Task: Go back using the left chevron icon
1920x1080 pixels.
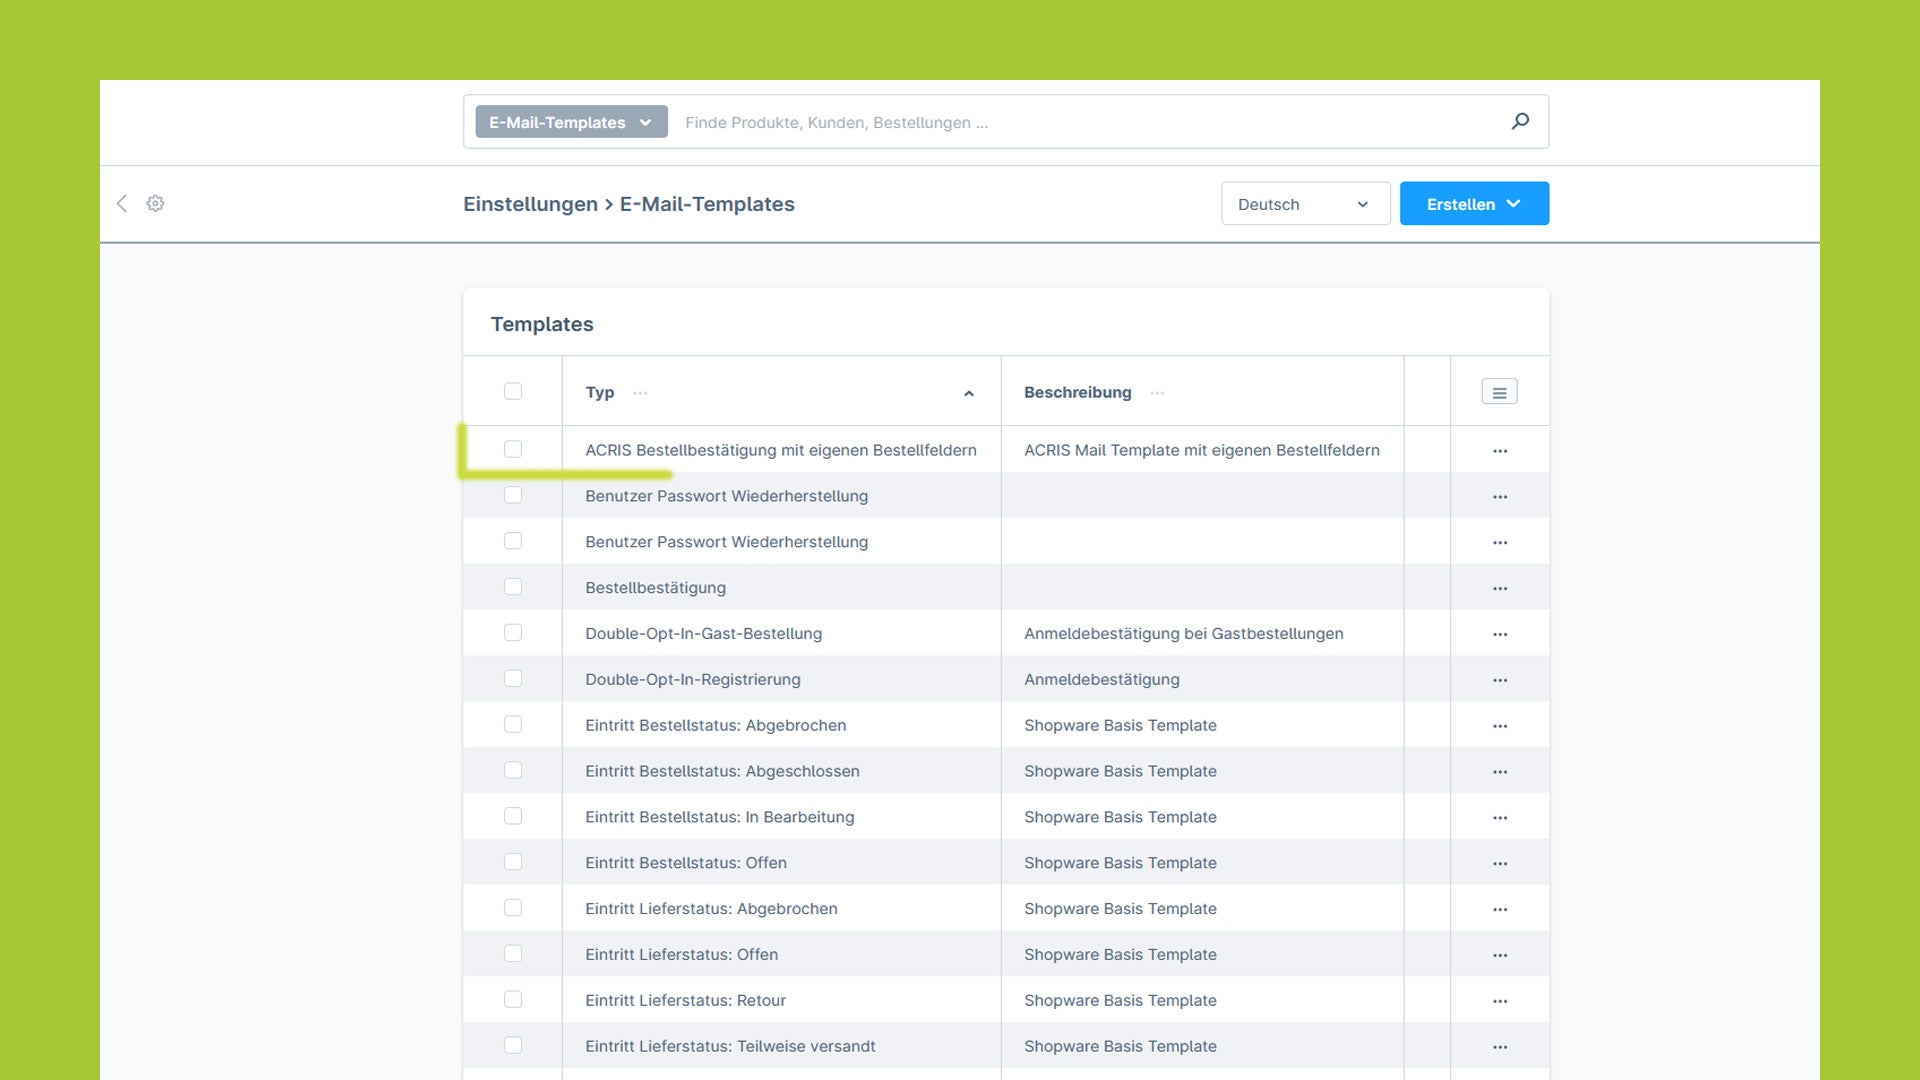Action: point(122,203)
